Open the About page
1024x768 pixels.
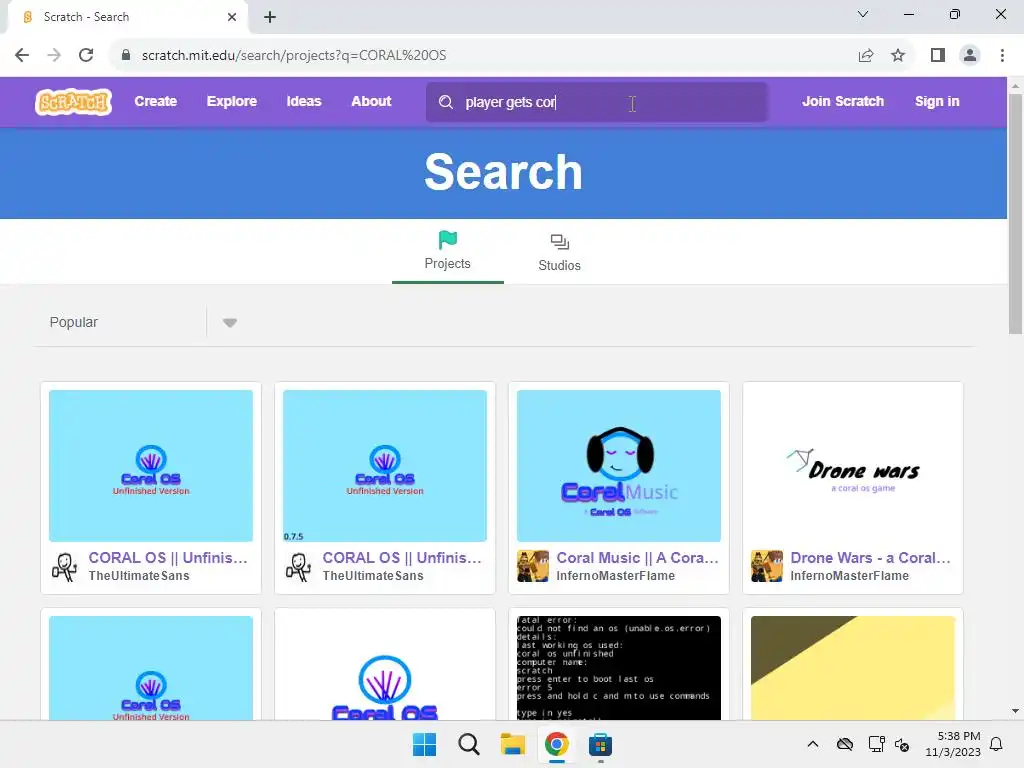coord(371,101)
